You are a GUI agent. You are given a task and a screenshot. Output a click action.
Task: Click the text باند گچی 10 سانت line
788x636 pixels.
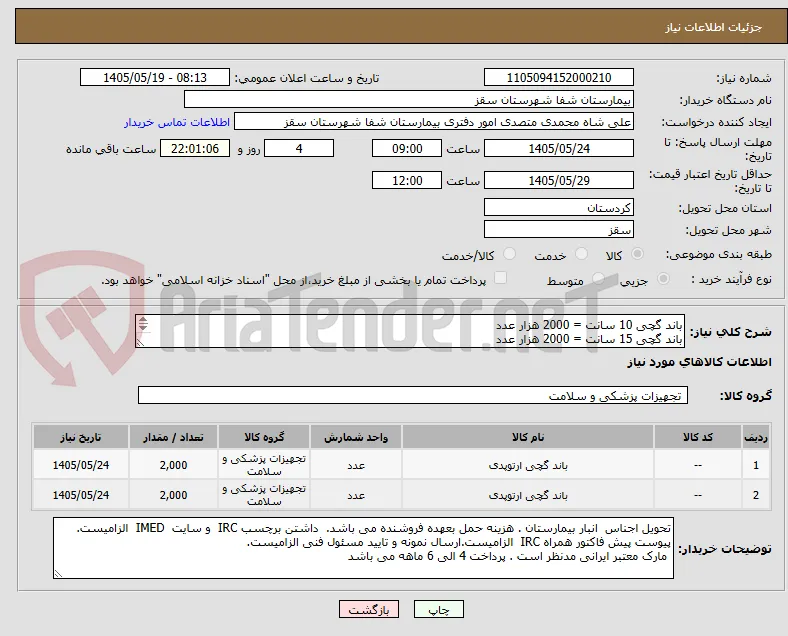click(589, 325)
